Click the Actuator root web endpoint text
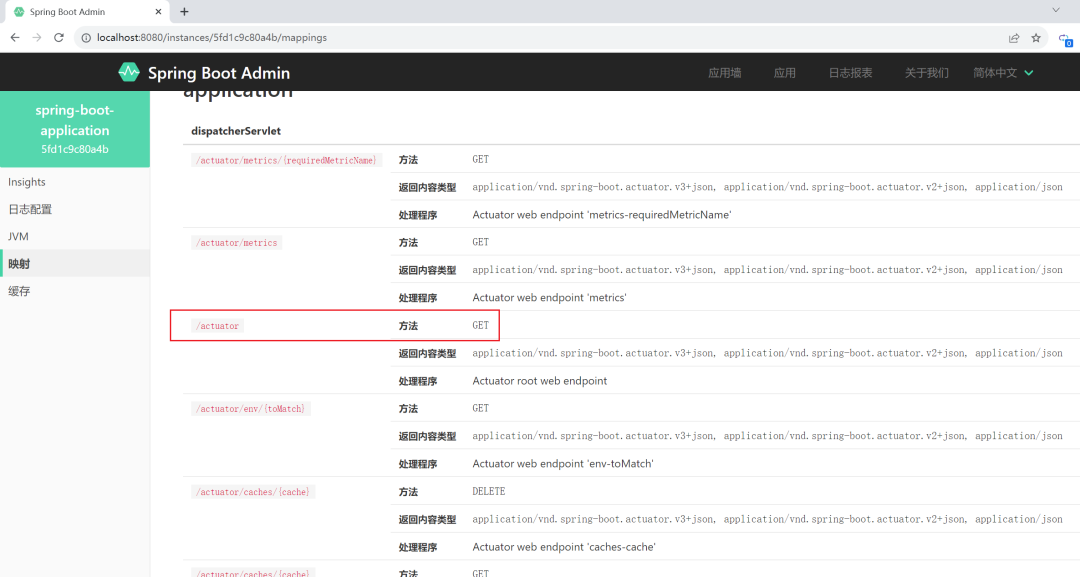 point(540,381)
